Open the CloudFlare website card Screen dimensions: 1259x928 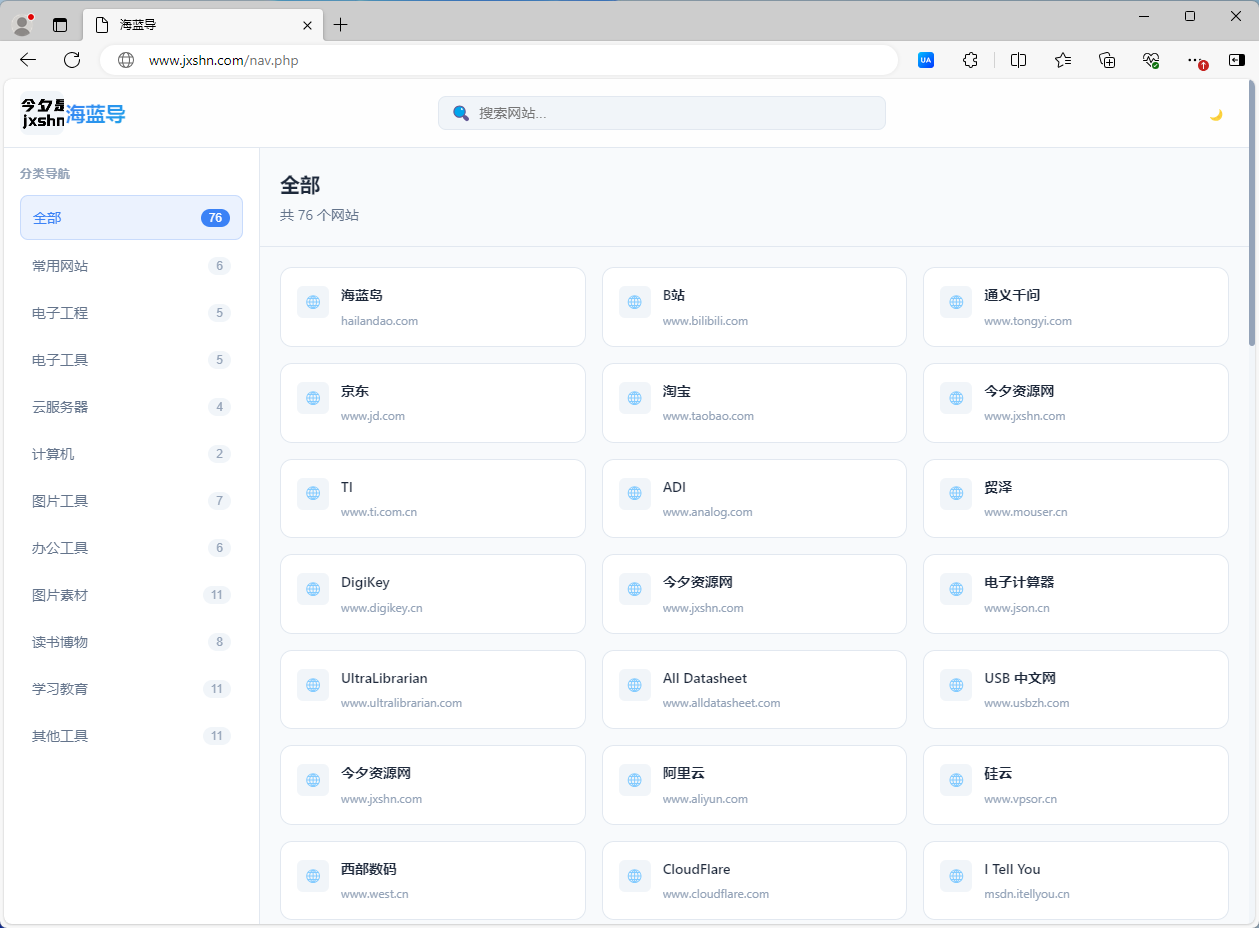pos(754,880)
